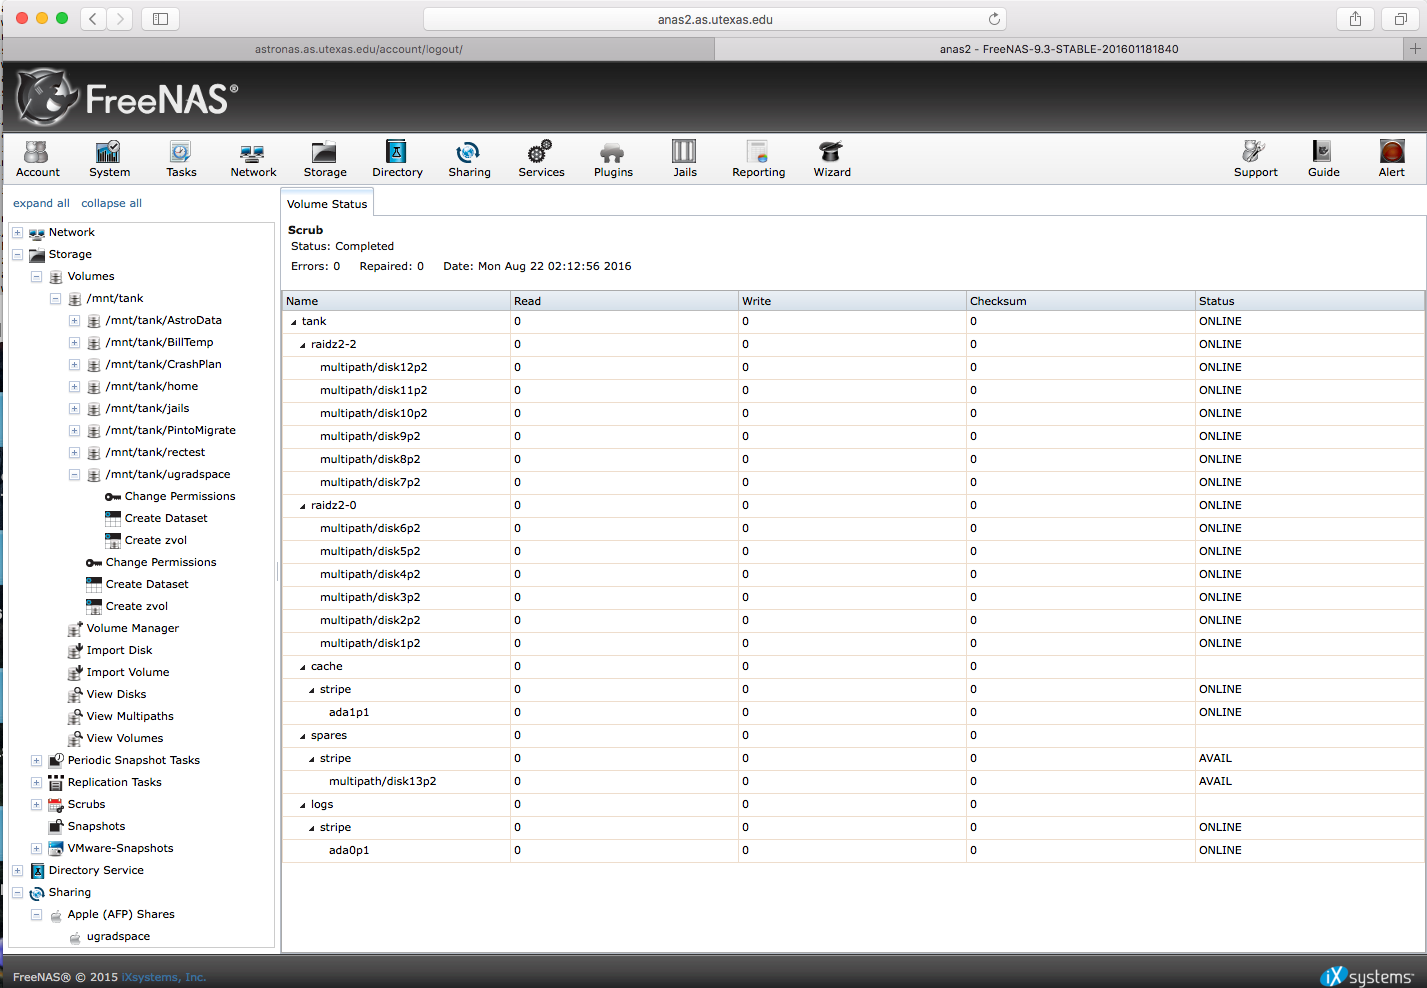Viewport: 1427px width, 988px height.
Task: Collapse the logs group row
Action: tap(303, 805)
